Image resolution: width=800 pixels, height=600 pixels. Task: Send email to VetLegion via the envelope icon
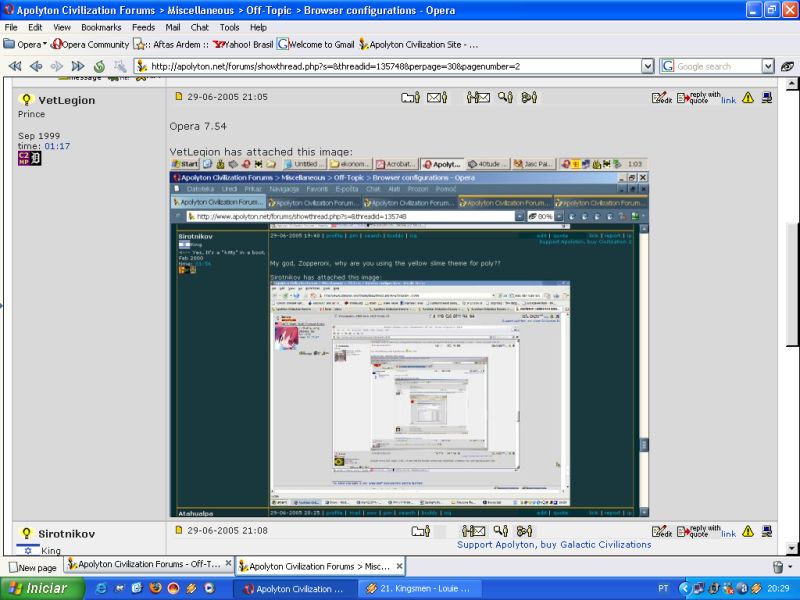(x=436, y=97)
